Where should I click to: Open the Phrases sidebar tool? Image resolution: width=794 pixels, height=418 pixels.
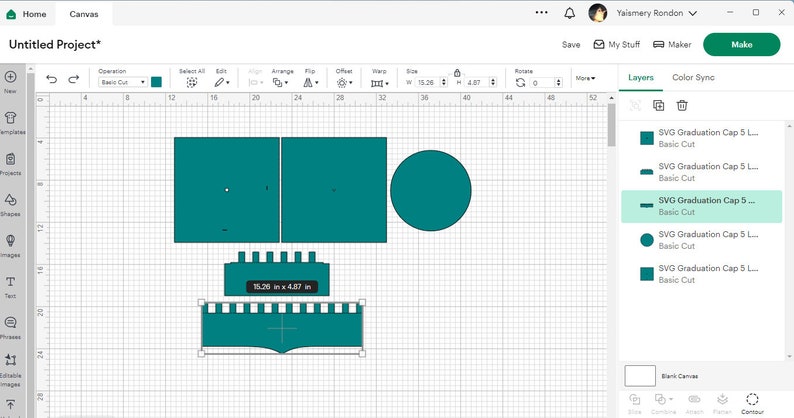click(x=10, y=323)
